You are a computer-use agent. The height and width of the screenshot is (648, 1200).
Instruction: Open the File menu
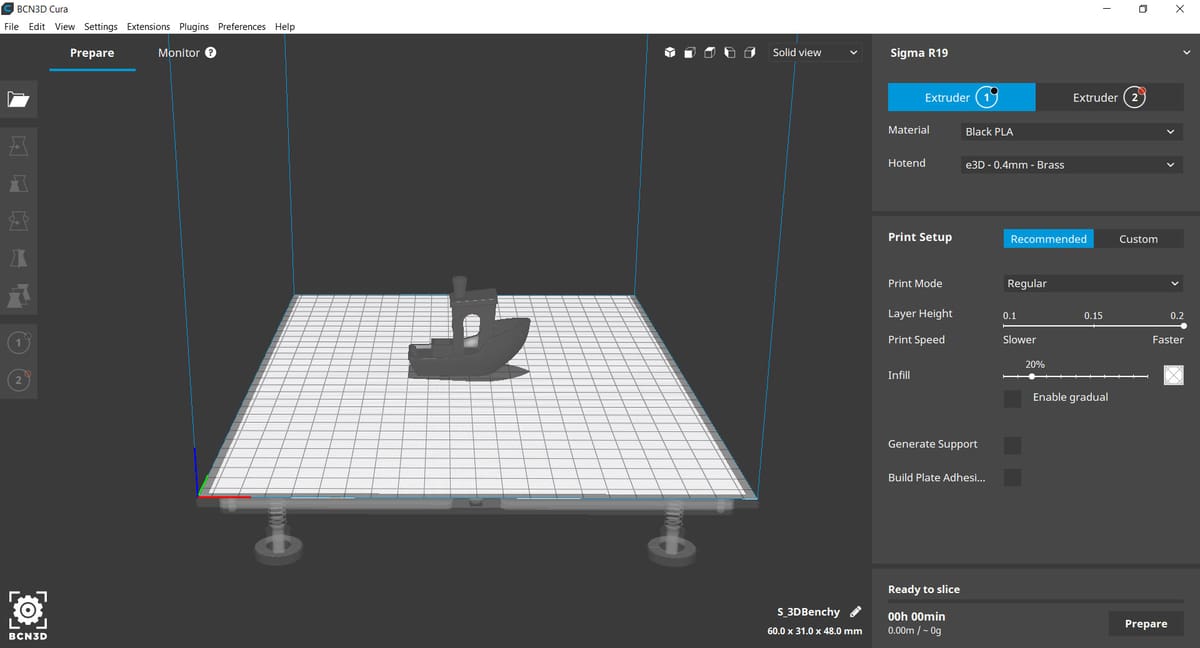(x=12, y=27)
